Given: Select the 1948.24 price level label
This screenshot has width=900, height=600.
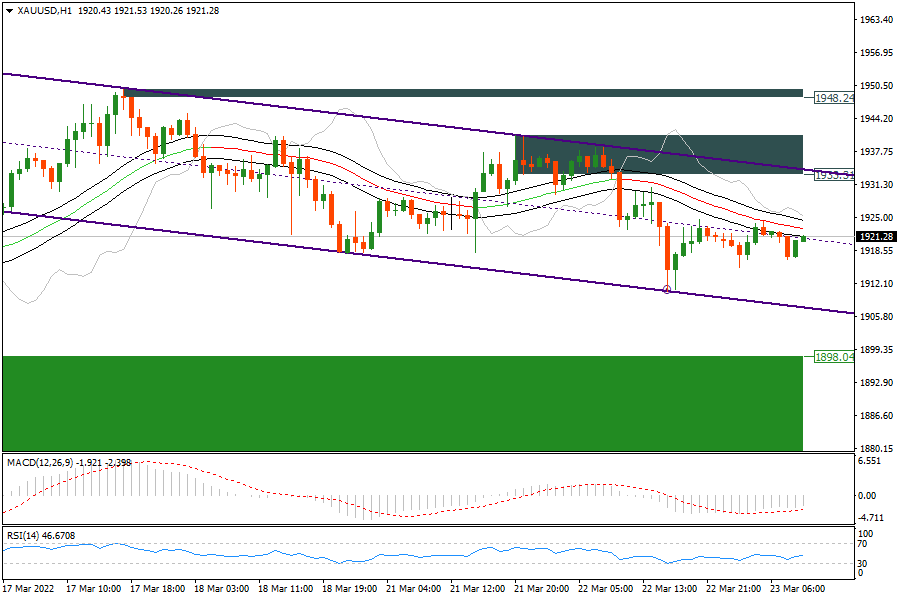Looking at the screenshot, I should click(833, 98).
